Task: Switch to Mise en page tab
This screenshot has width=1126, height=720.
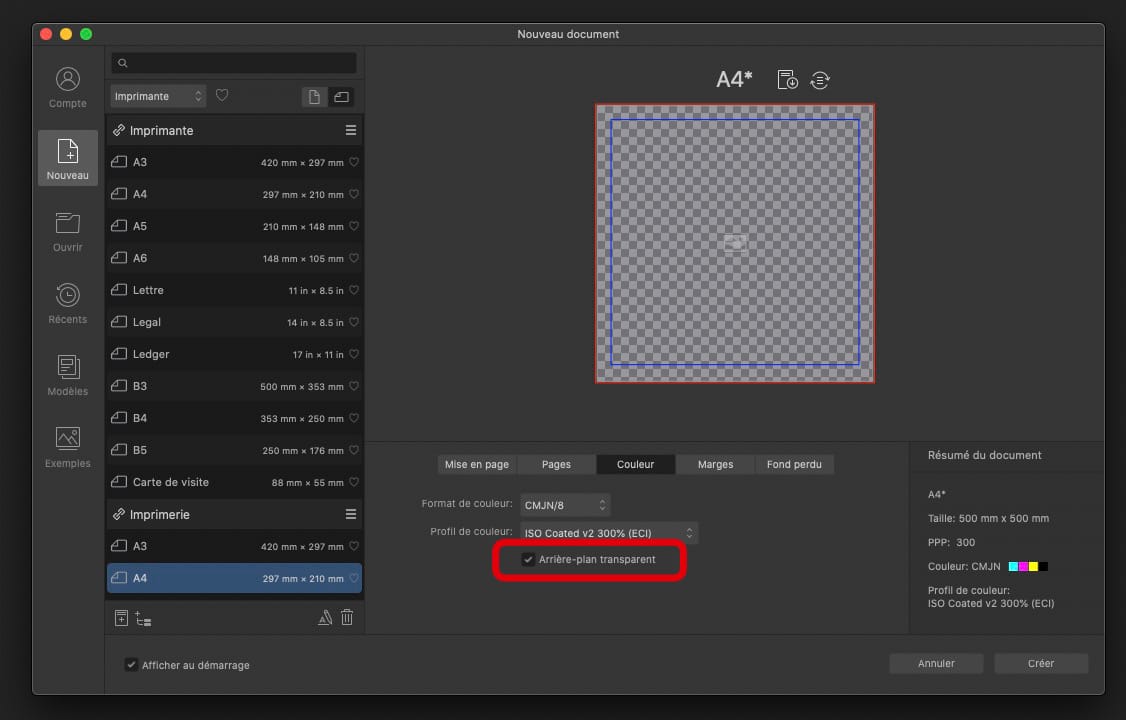Action: (x=477, y=464)
